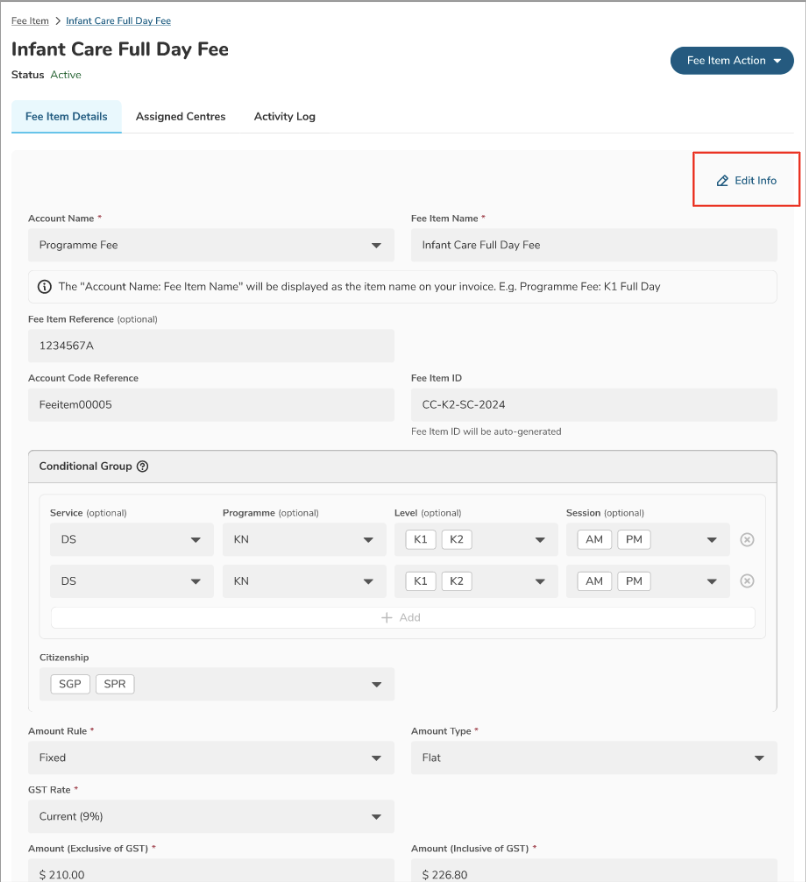Viewport: 806px width, 882px height.
Task: Click the plus icon to add row
Action: (x=387, y=618)
